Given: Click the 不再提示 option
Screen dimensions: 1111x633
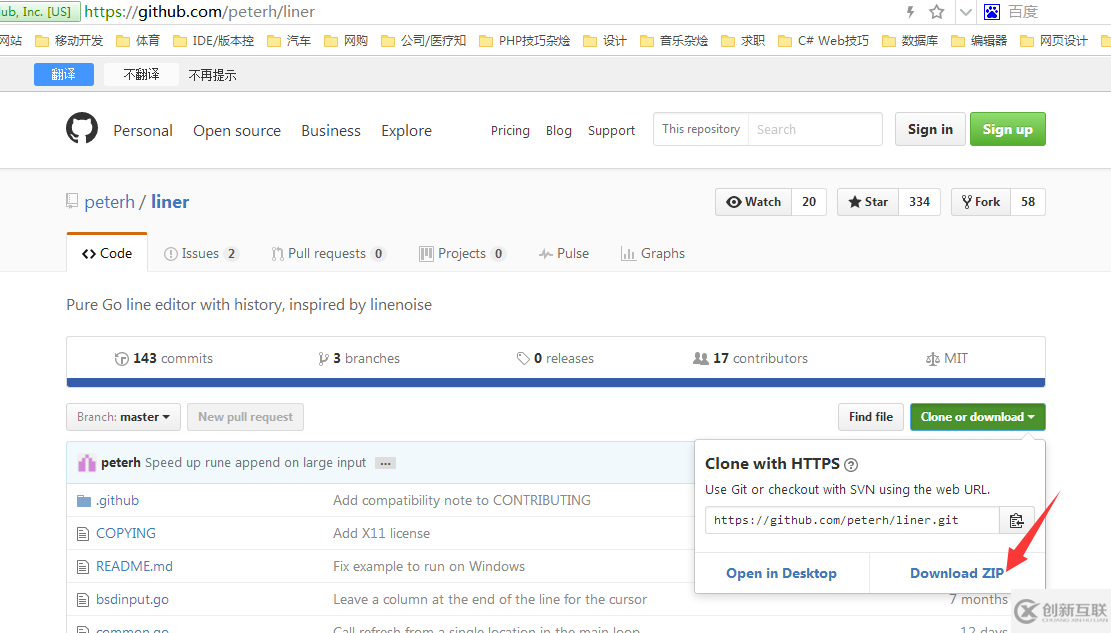Looking at the screenshot, I should pos(213,75).
